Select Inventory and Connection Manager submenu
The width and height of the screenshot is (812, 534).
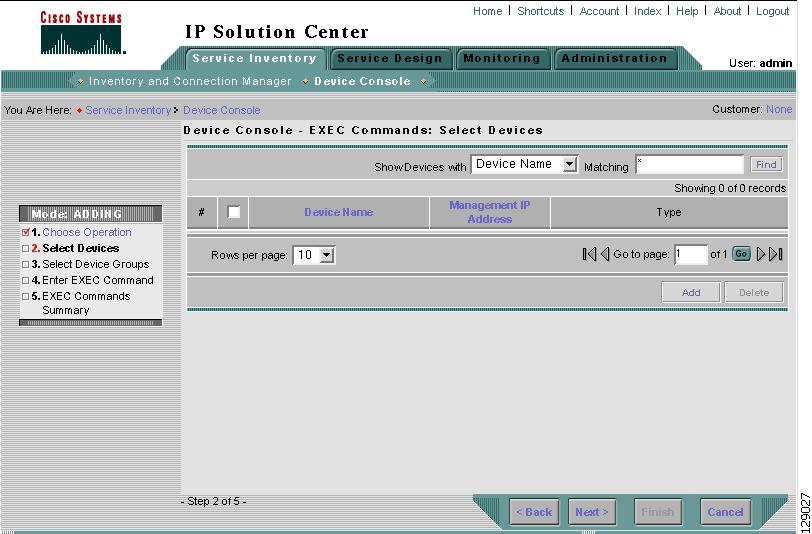[190, 81]
